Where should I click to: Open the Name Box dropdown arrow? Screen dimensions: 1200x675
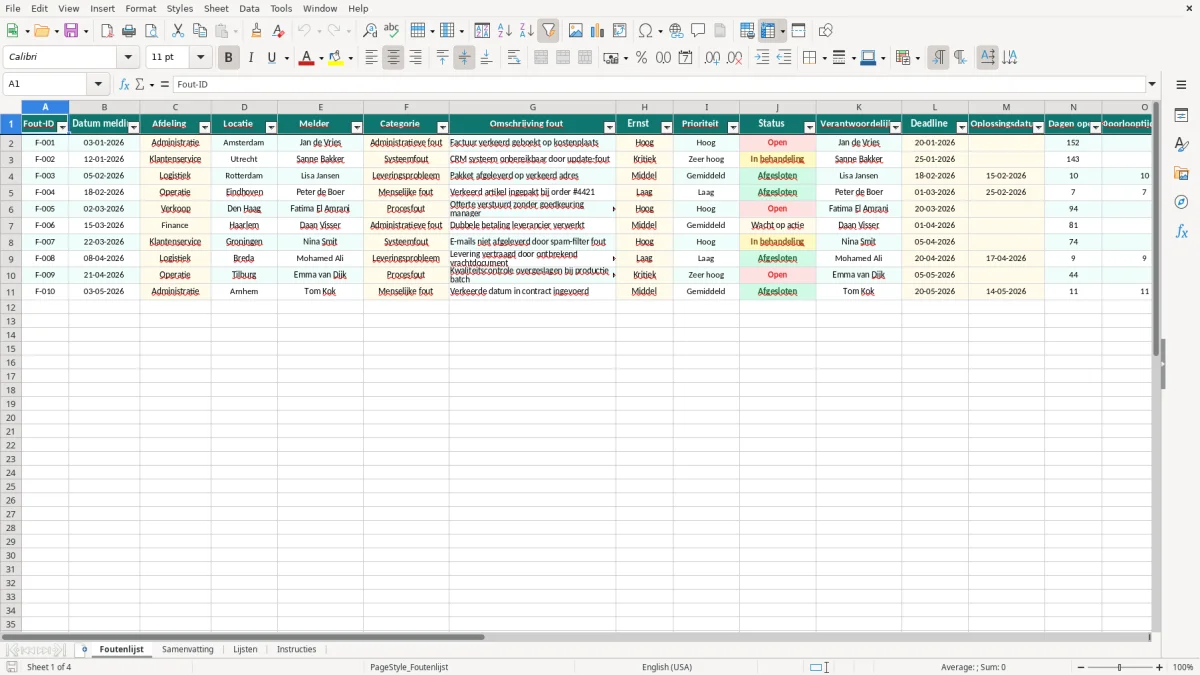(98, 85)
